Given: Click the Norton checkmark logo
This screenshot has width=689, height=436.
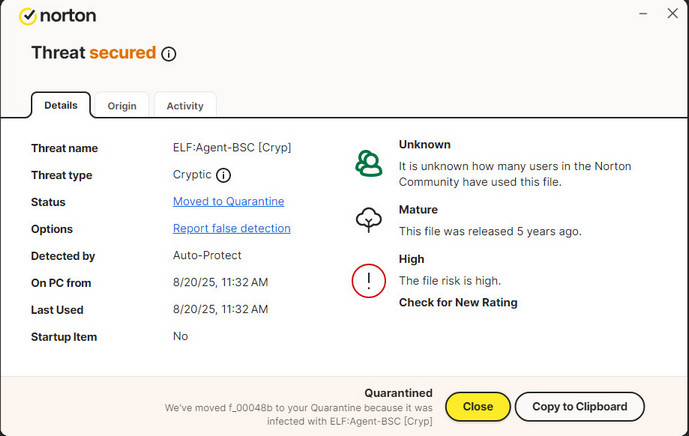Looking at the screenshot, I should [28, 16].
